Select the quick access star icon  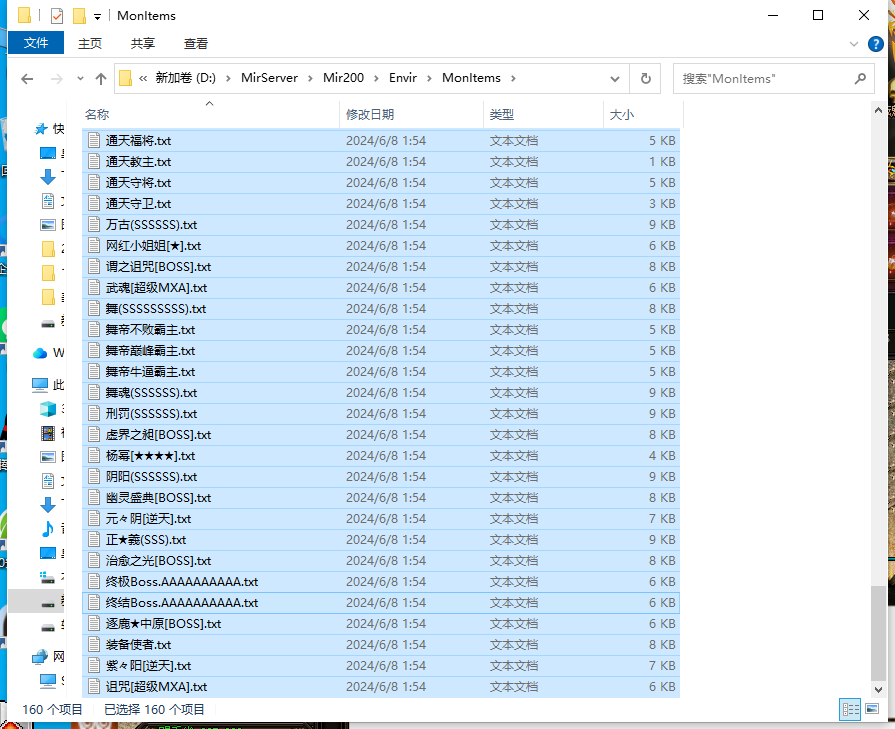(41, 129)
